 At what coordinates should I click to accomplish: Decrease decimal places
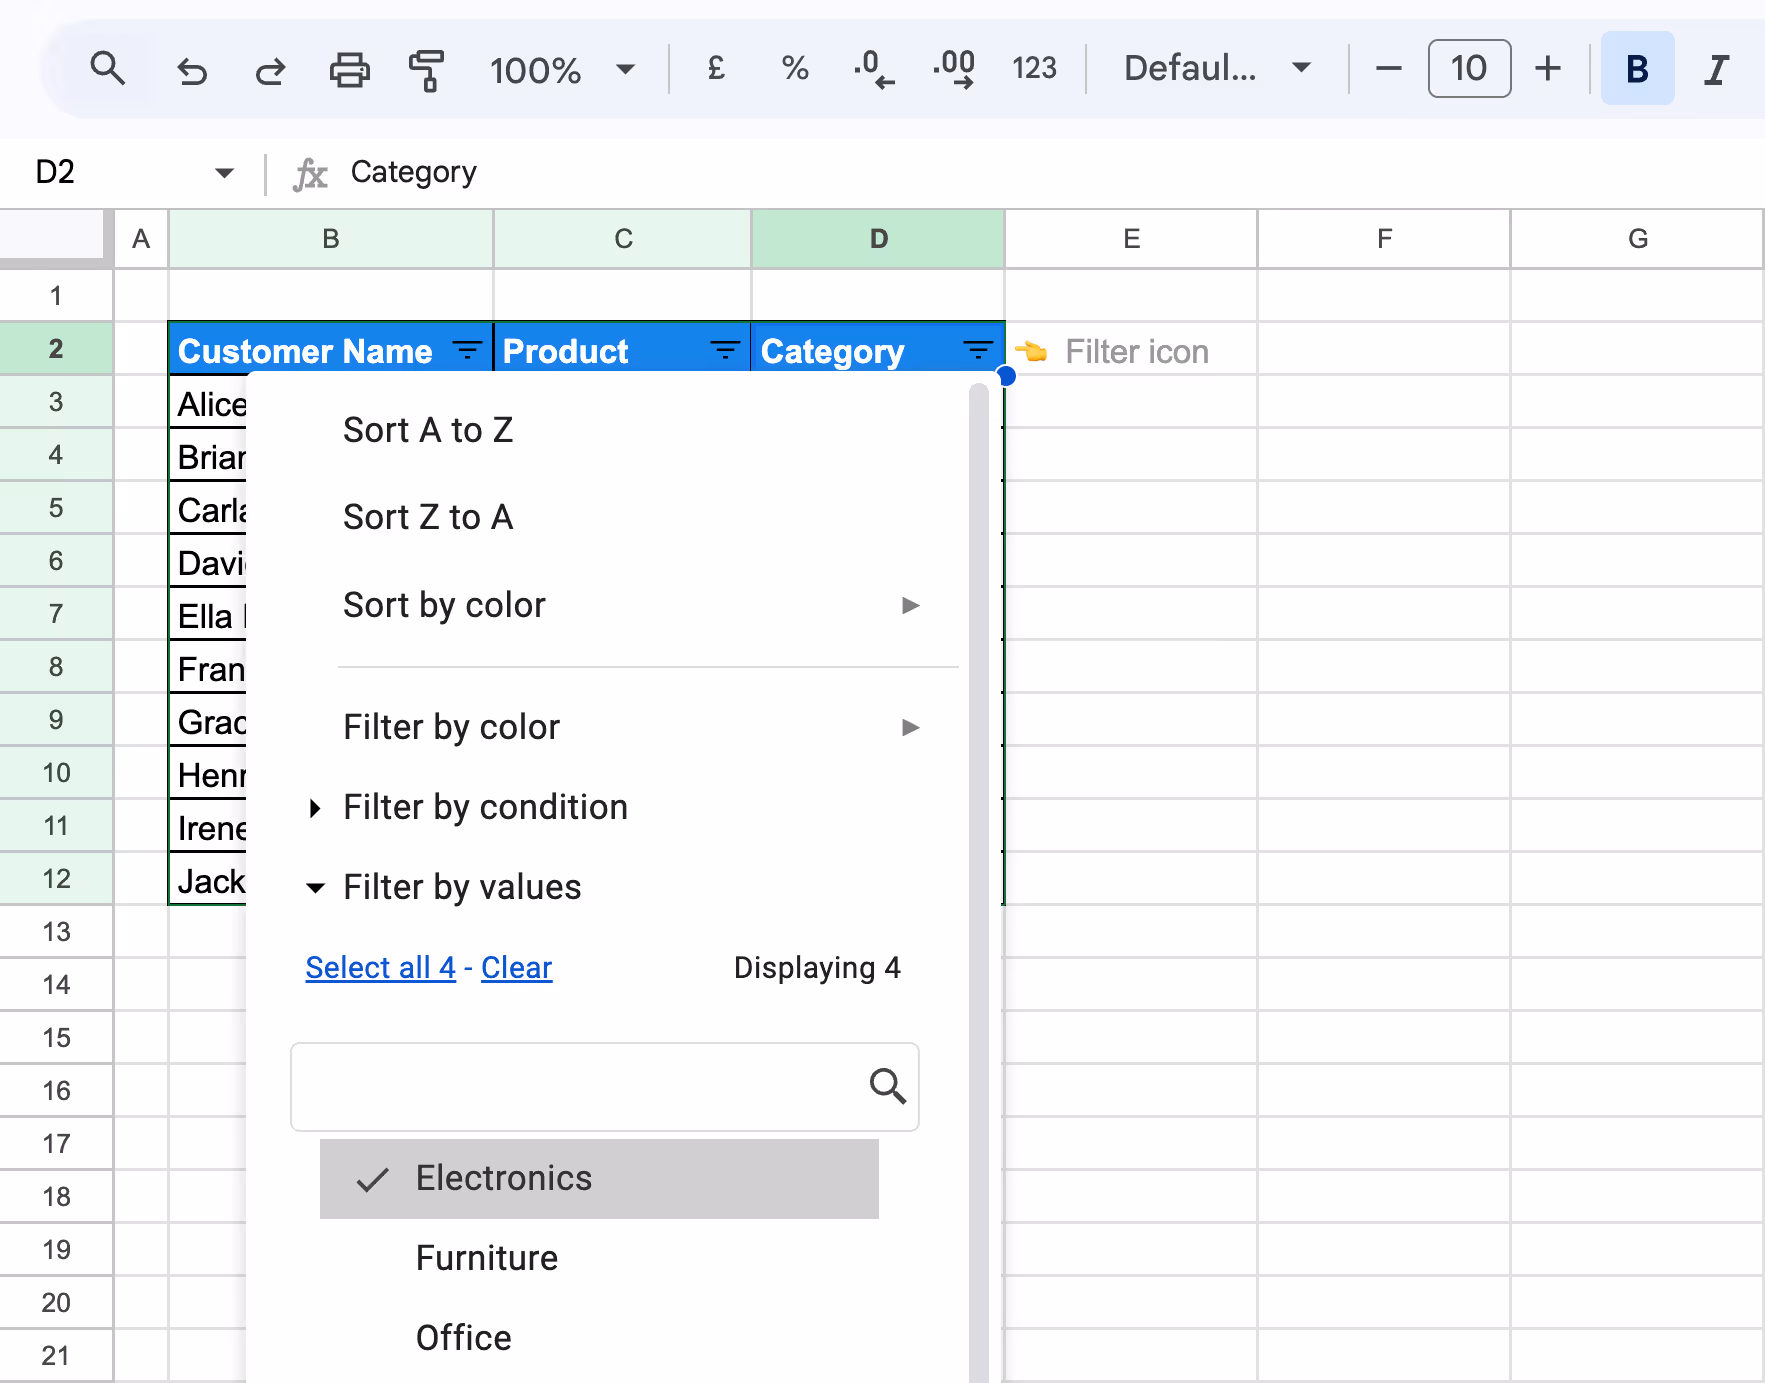[873, 68]
